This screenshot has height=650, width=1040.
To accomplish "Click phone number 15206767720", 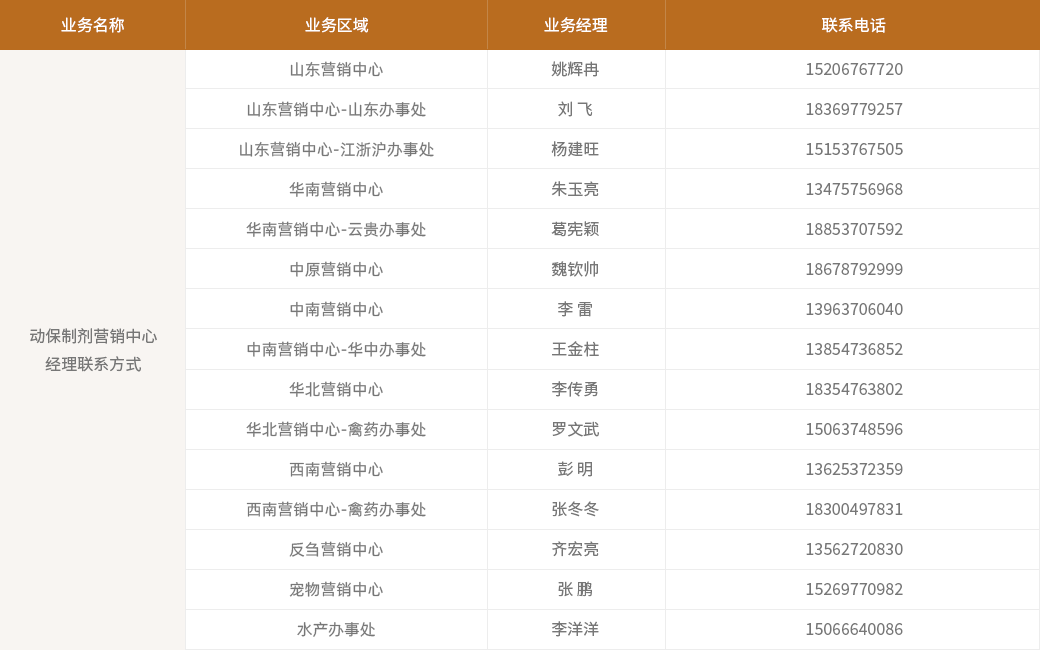I will pyautogui.click(x=853, y=69).
